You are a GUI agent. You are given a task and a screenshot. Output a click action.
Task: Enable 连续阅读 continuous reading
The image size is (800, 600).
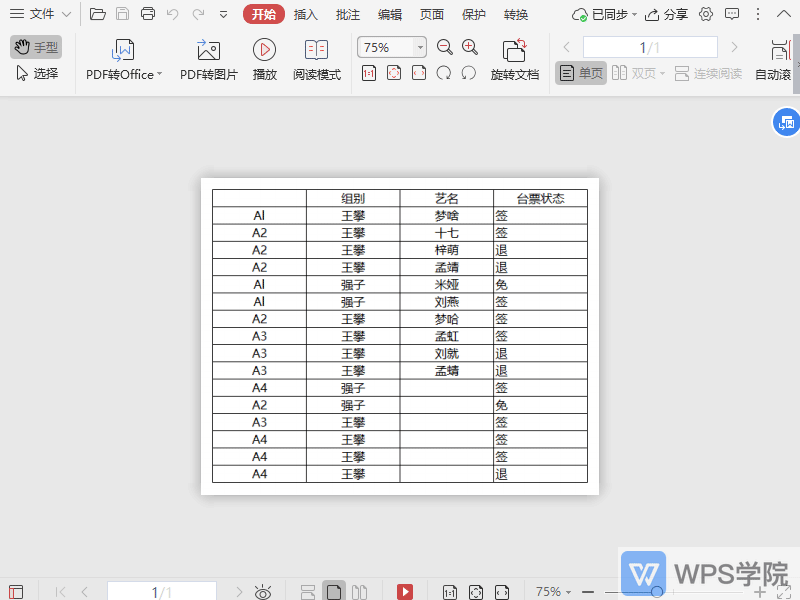tap(708, 73)
